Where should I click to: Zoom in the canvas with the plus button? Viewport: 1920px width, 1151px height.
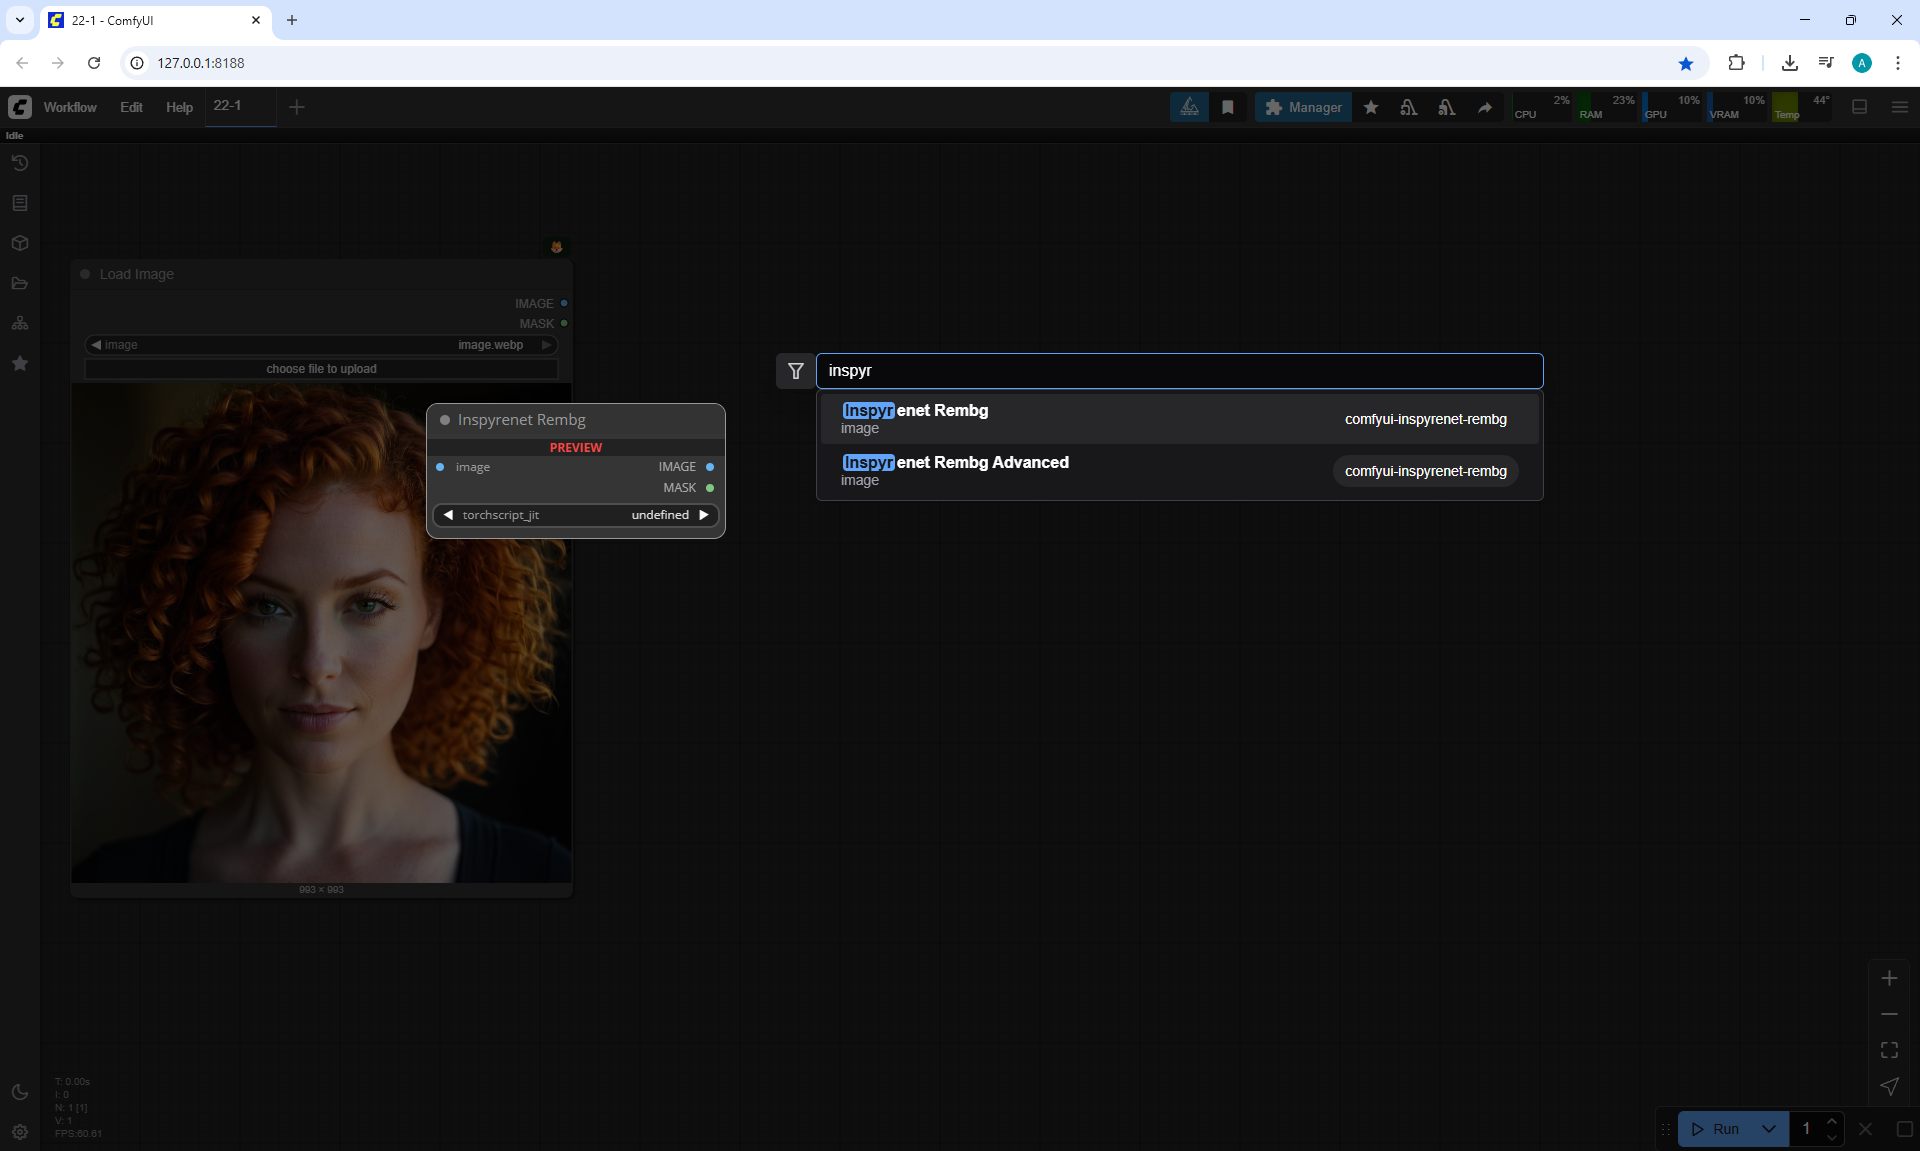1889,978
